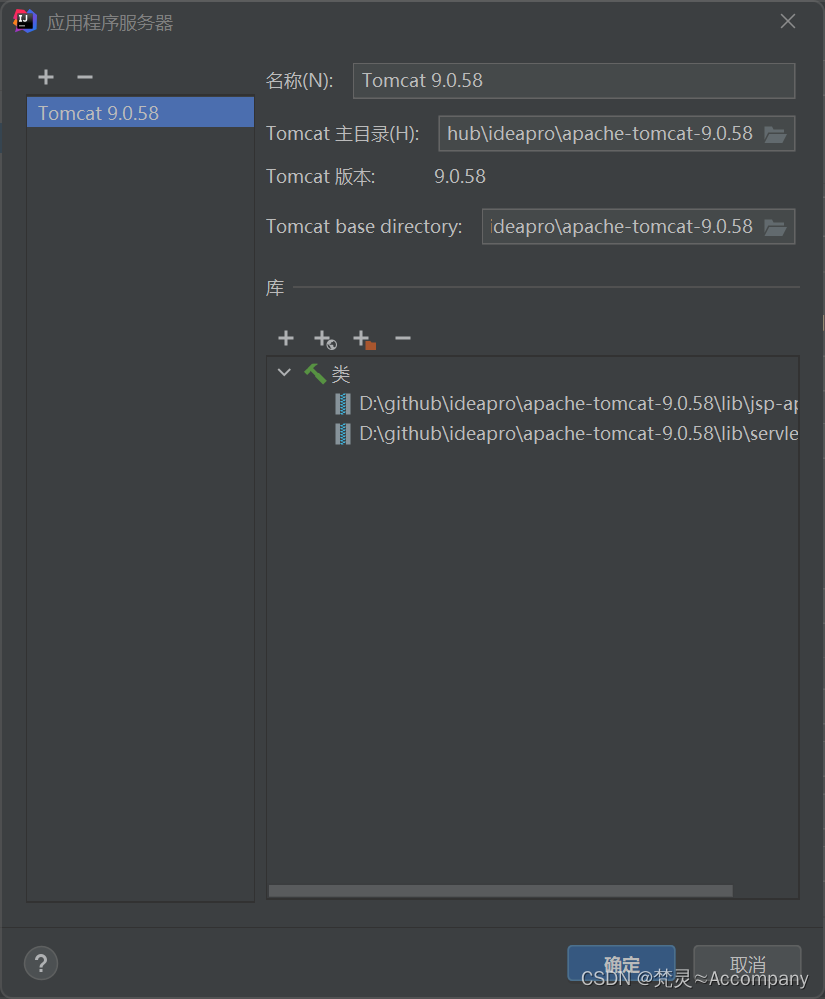The image size is (825, 999).
Task: Click the Tomcat 版本 value 9.0.58
Action: (x=460, y=176)
